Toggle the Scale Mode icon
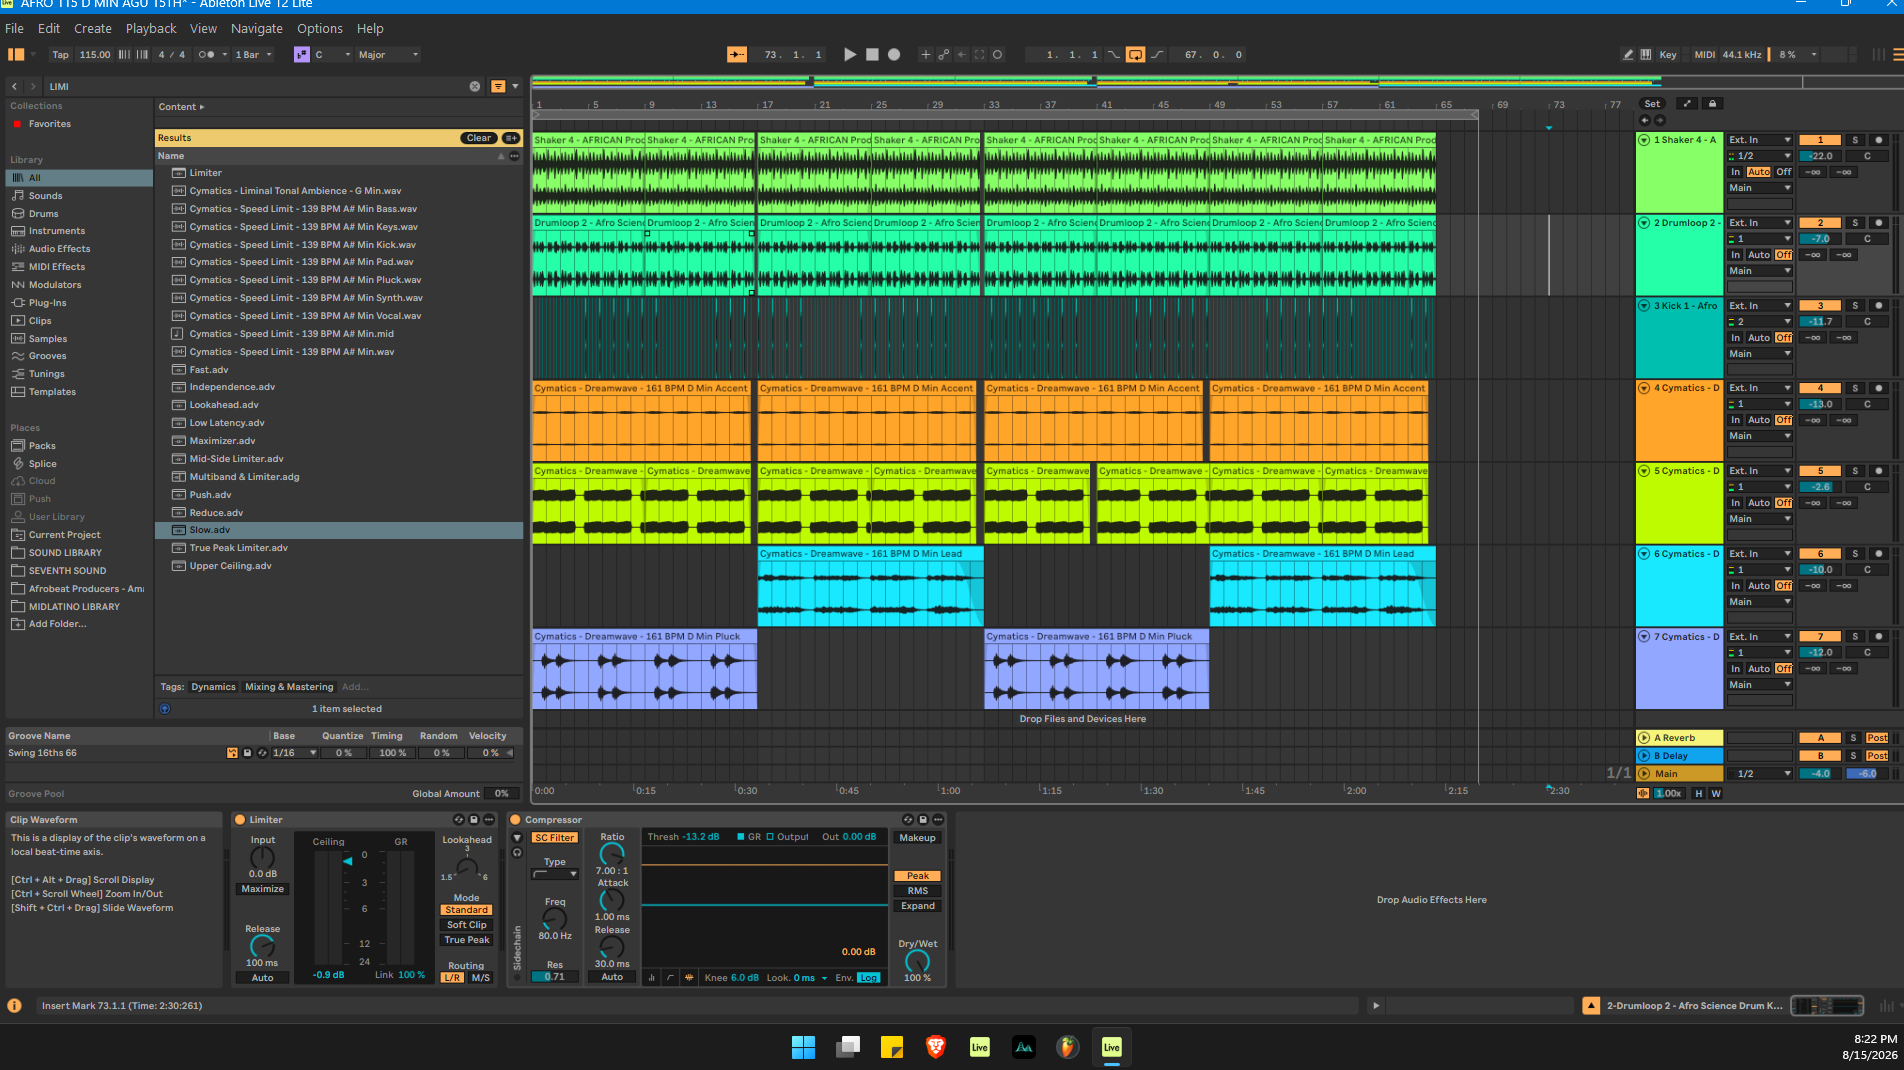 pyautogui.click(x=301, y=55)
